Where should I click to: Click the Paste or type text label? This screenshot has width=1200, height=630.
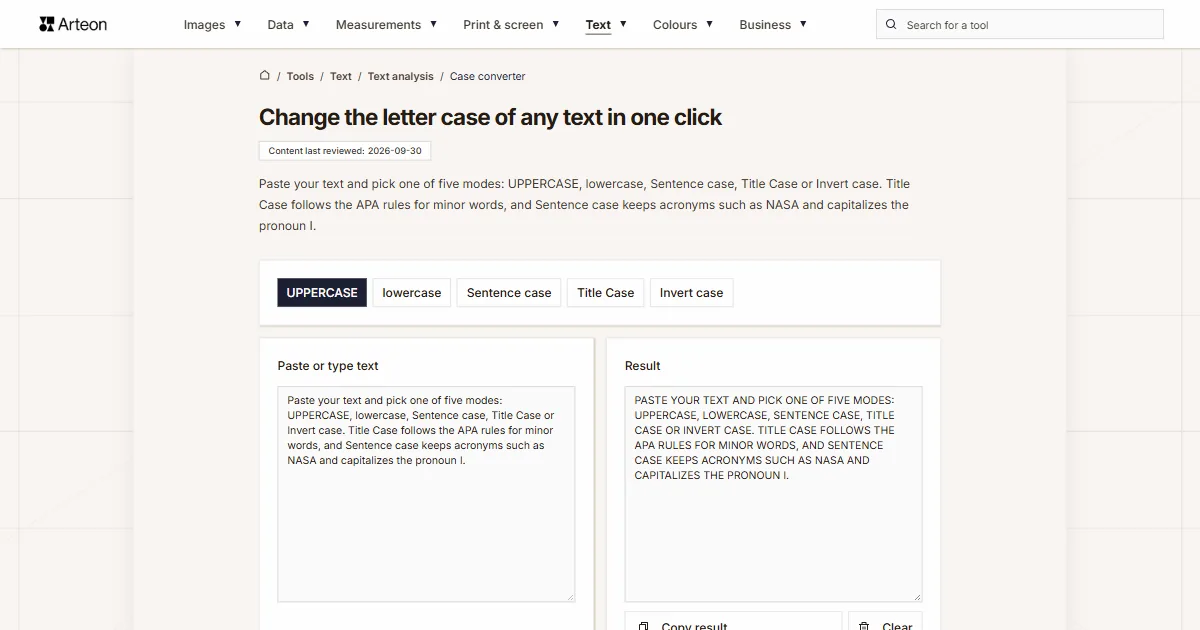pyautogui.click(x=328, y=366)
